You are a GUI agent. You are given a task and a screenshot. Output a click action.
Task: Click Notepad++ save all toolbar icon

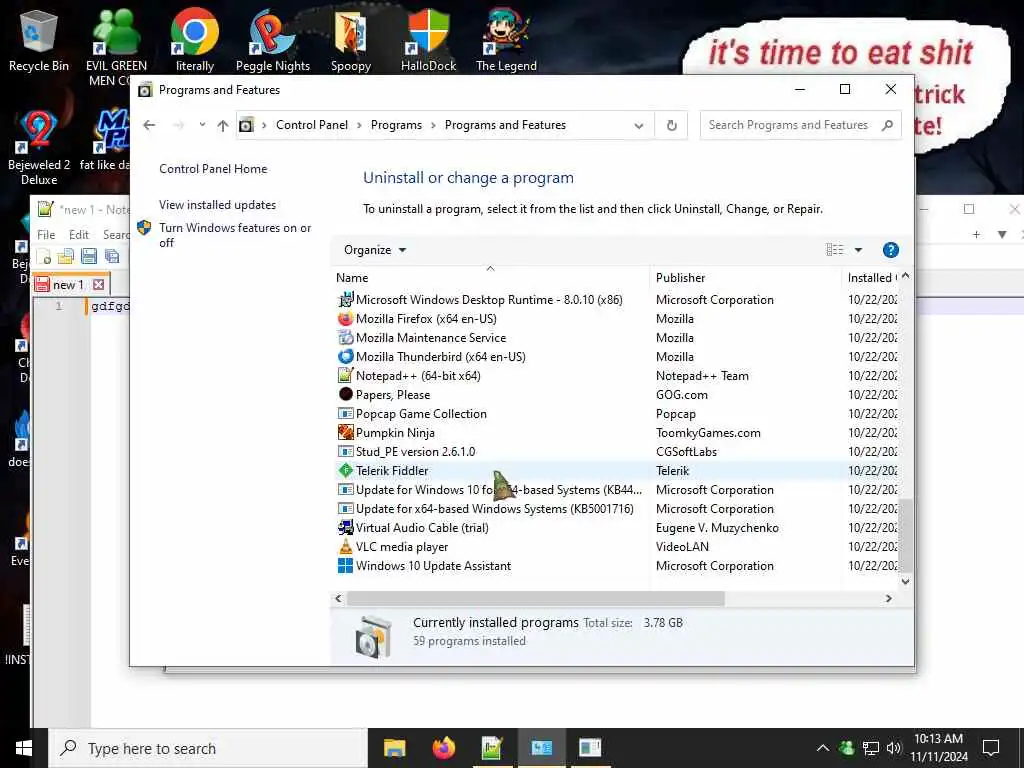tap(112, 256)
